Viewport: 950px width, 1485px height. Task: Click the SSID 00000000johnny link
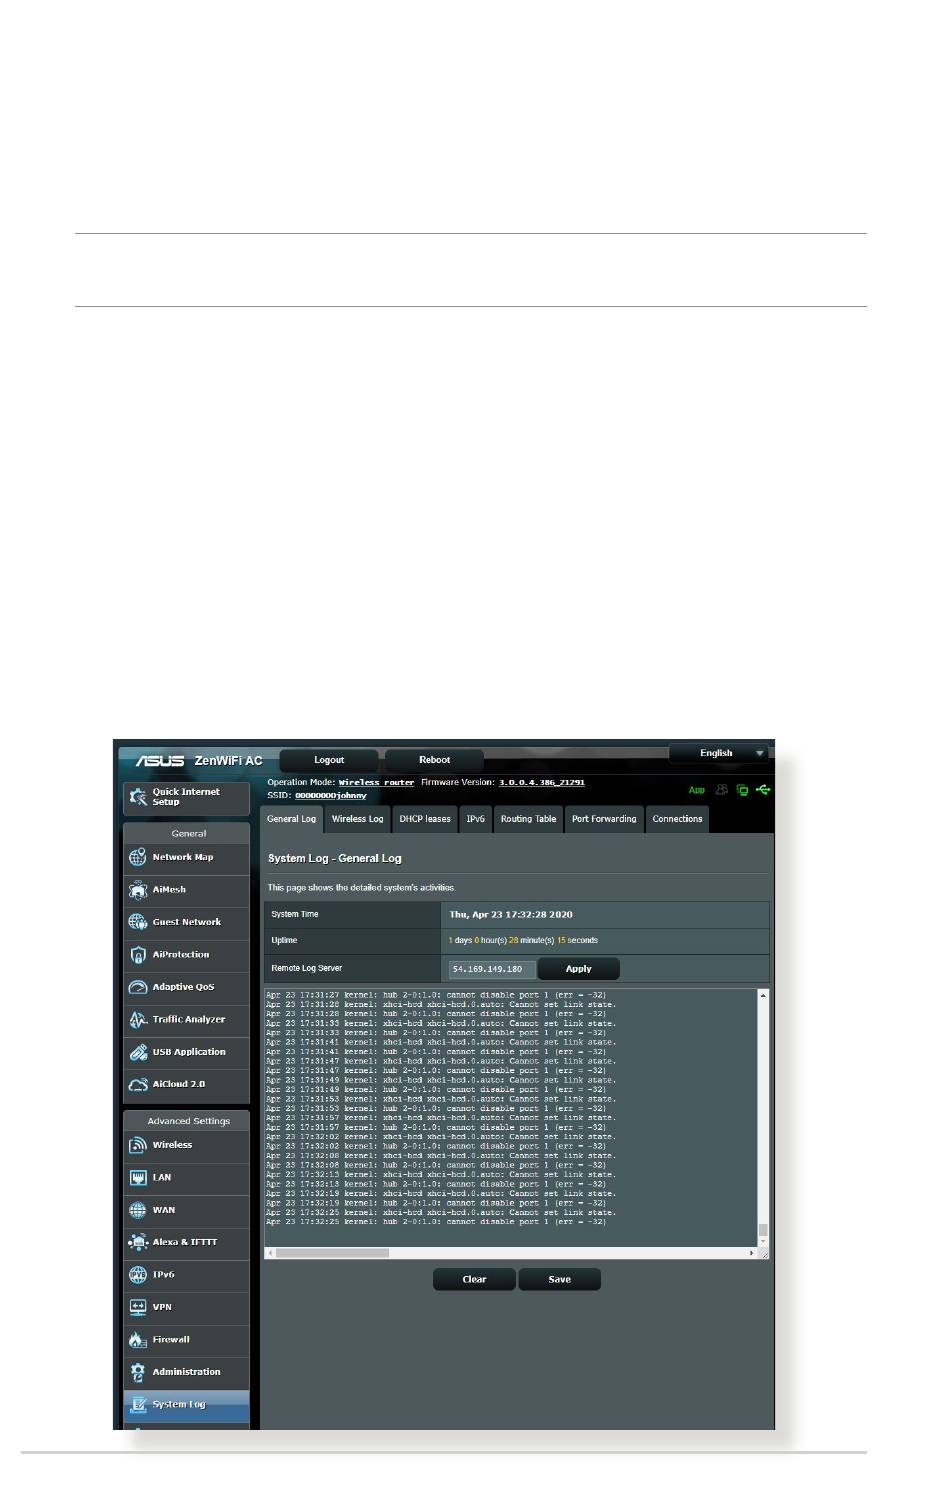coord(331,796)
